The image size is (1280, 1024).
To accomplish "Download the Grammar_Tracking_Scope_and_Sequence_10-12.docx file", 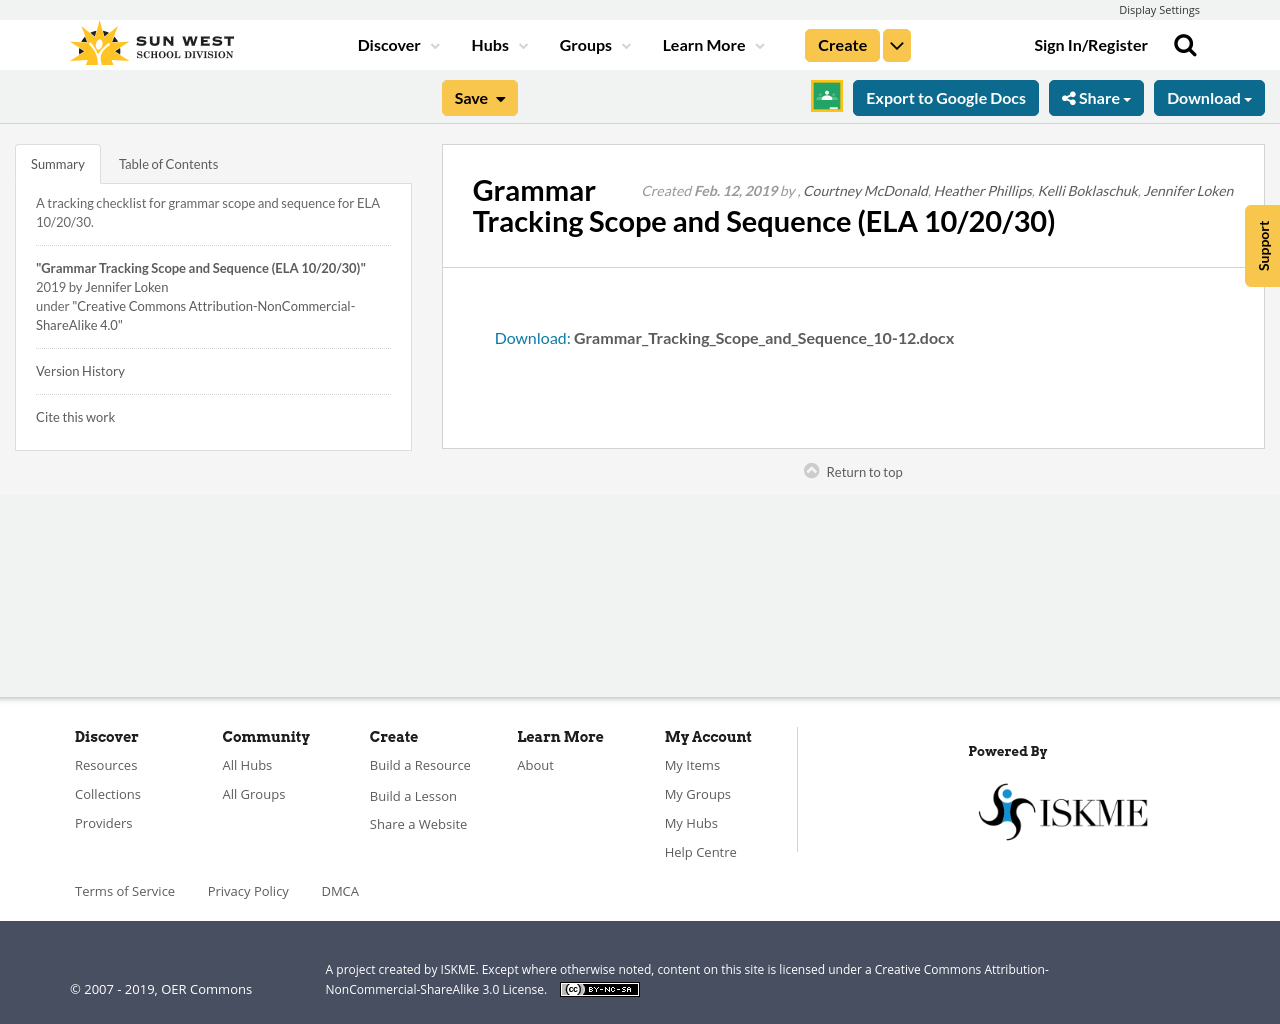I will coord(763,337).
